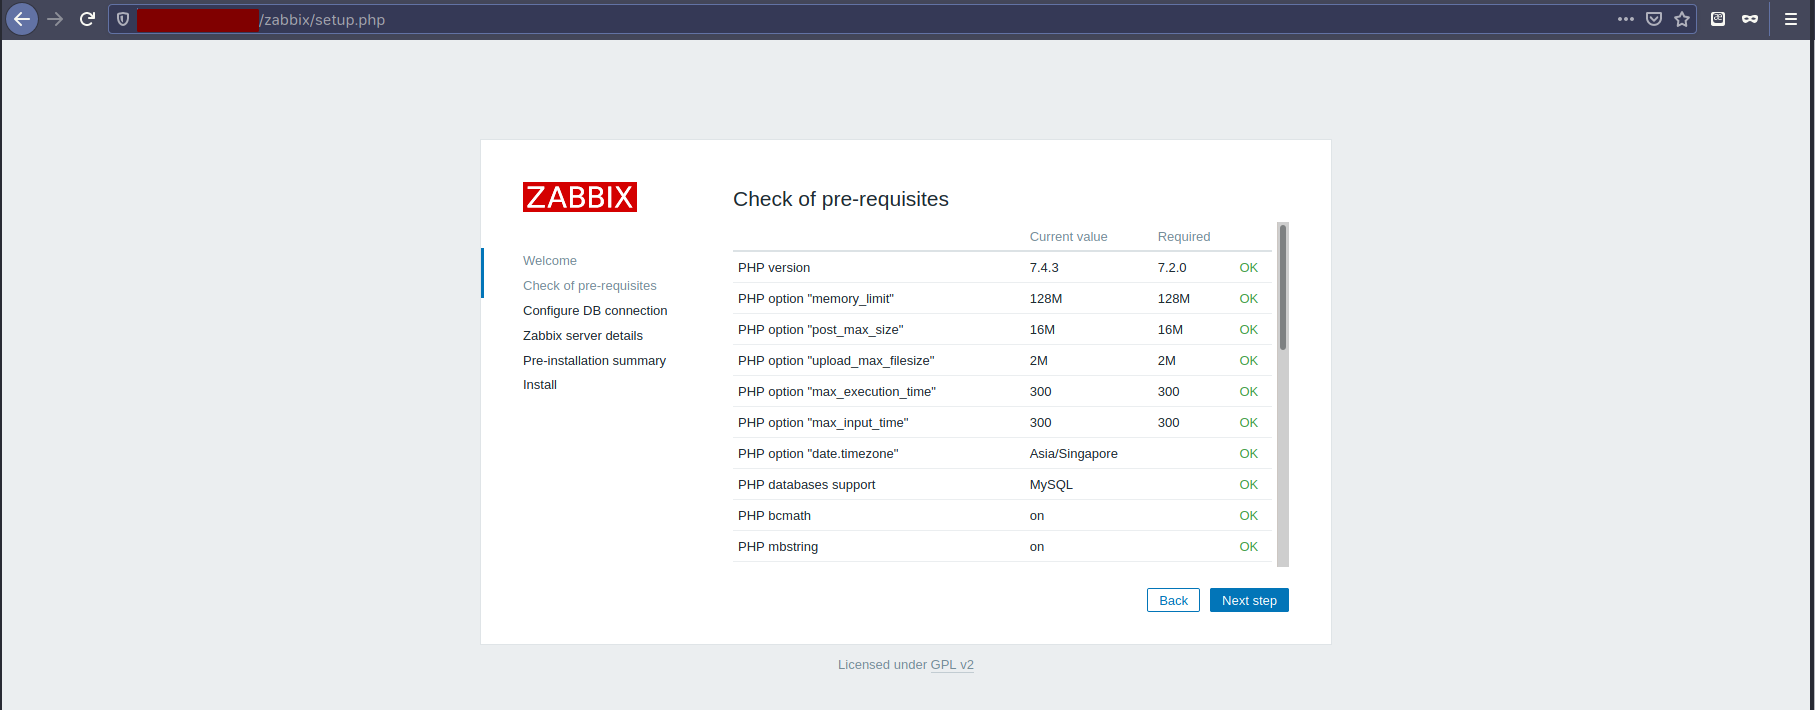Select the Install step
The width and height of the screenshot is (1815, 710).
pyautogui.click(x=540, y=385)
